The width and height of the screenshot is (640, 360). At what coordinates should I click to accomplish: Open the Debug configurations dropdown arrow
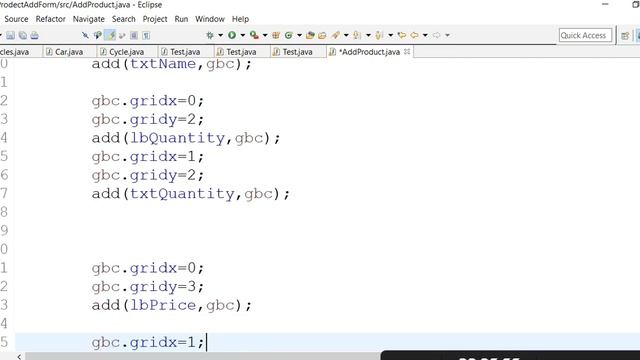(x=220, y=36)
